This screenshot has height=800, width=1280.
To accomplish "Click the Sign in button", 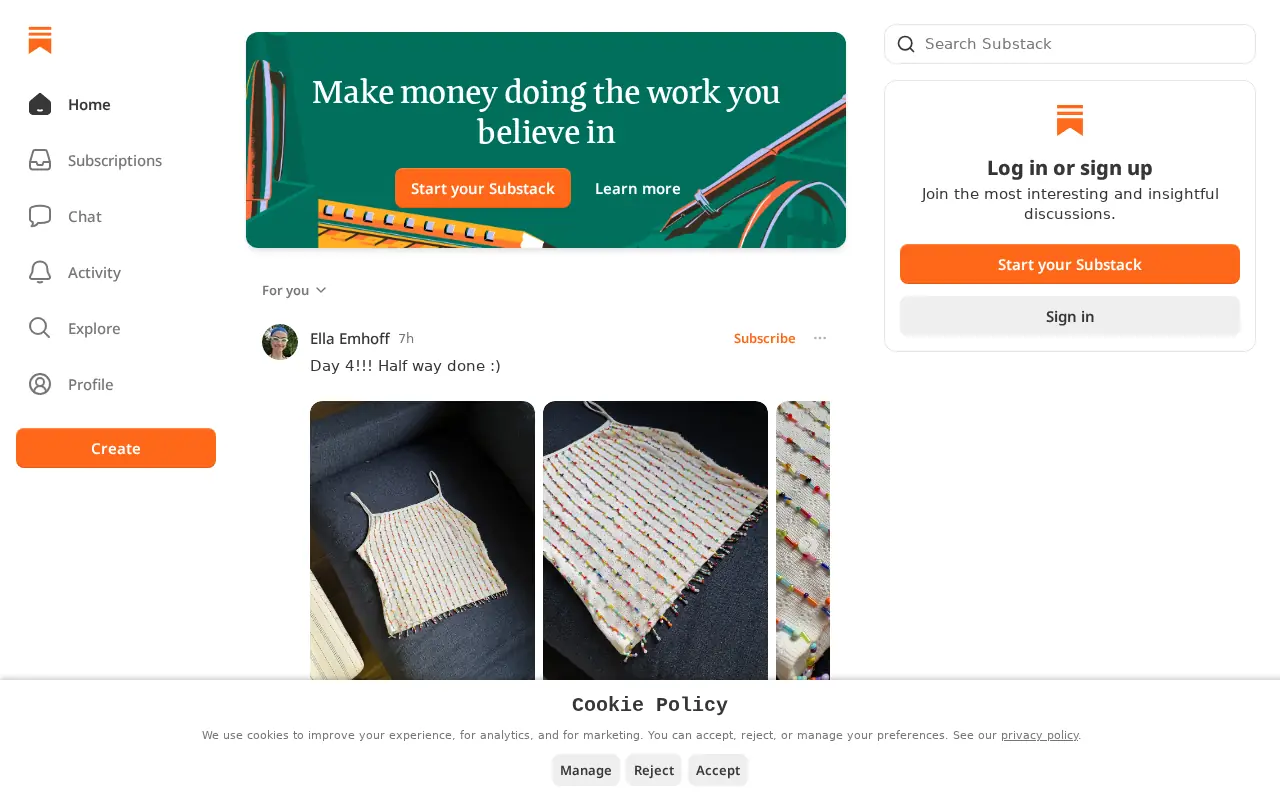I will [1070, 316].
